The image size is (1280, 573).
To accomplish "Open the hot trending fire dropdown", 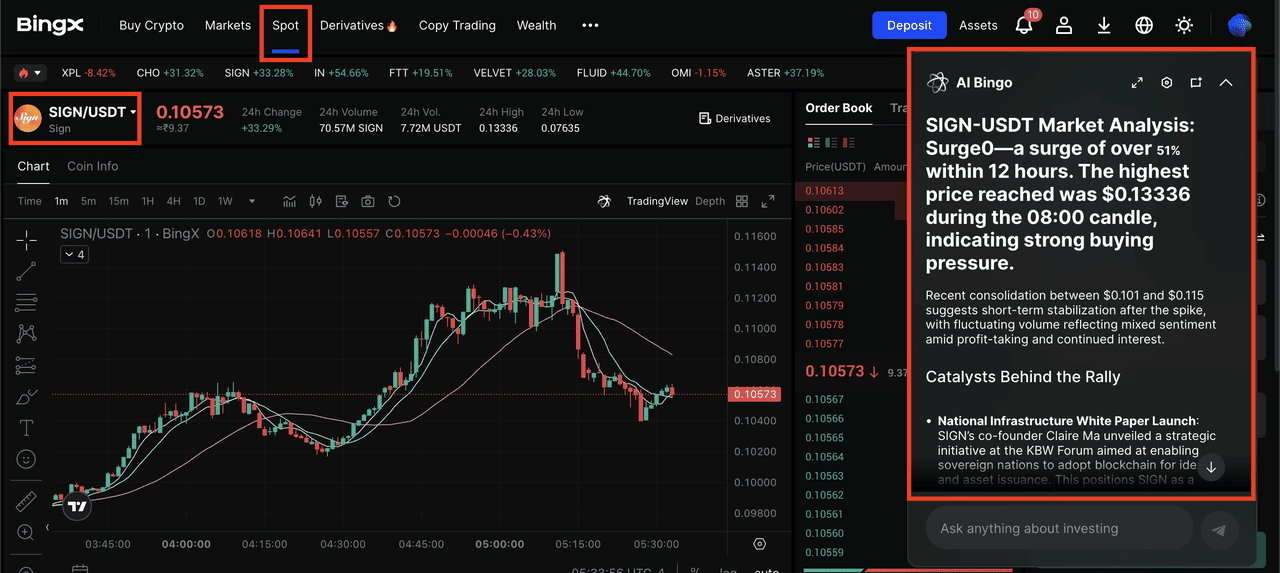I will pyautogui.click(x=29, y=73).
